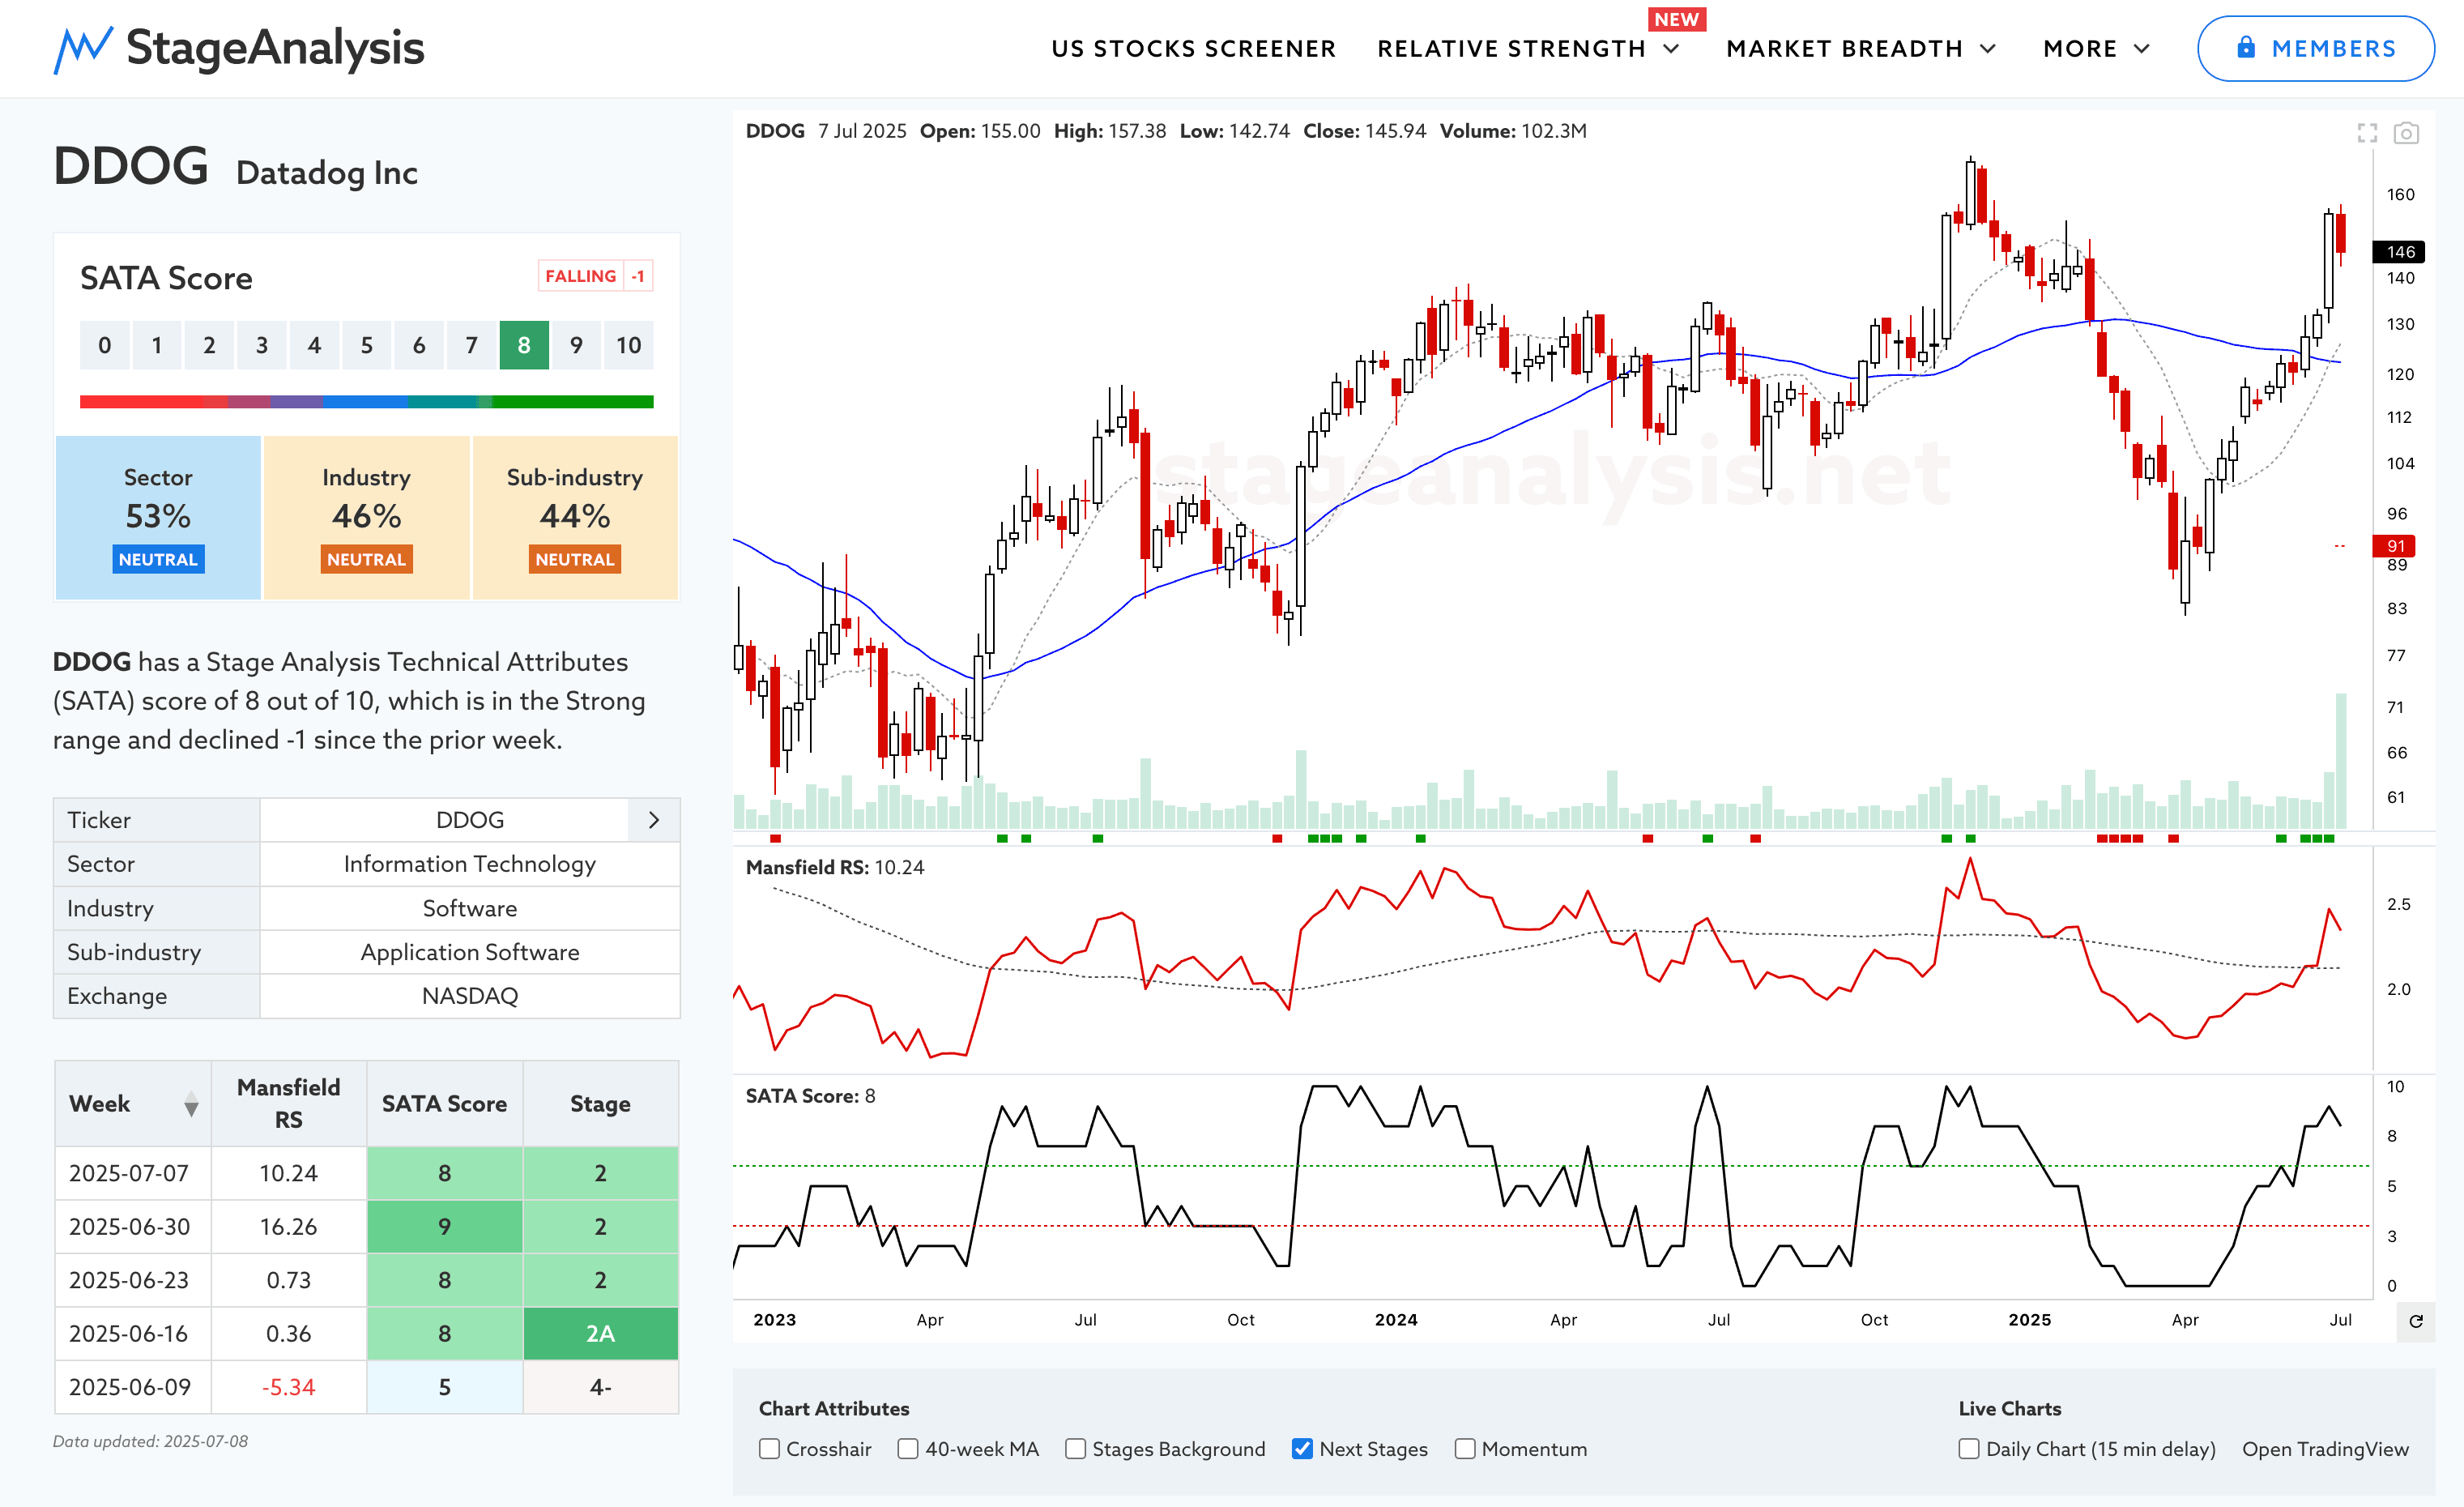Viewport: 2464px width, 1507px height.
Task: Expand the More dropdown arrow
Action: pos(2141,49)
